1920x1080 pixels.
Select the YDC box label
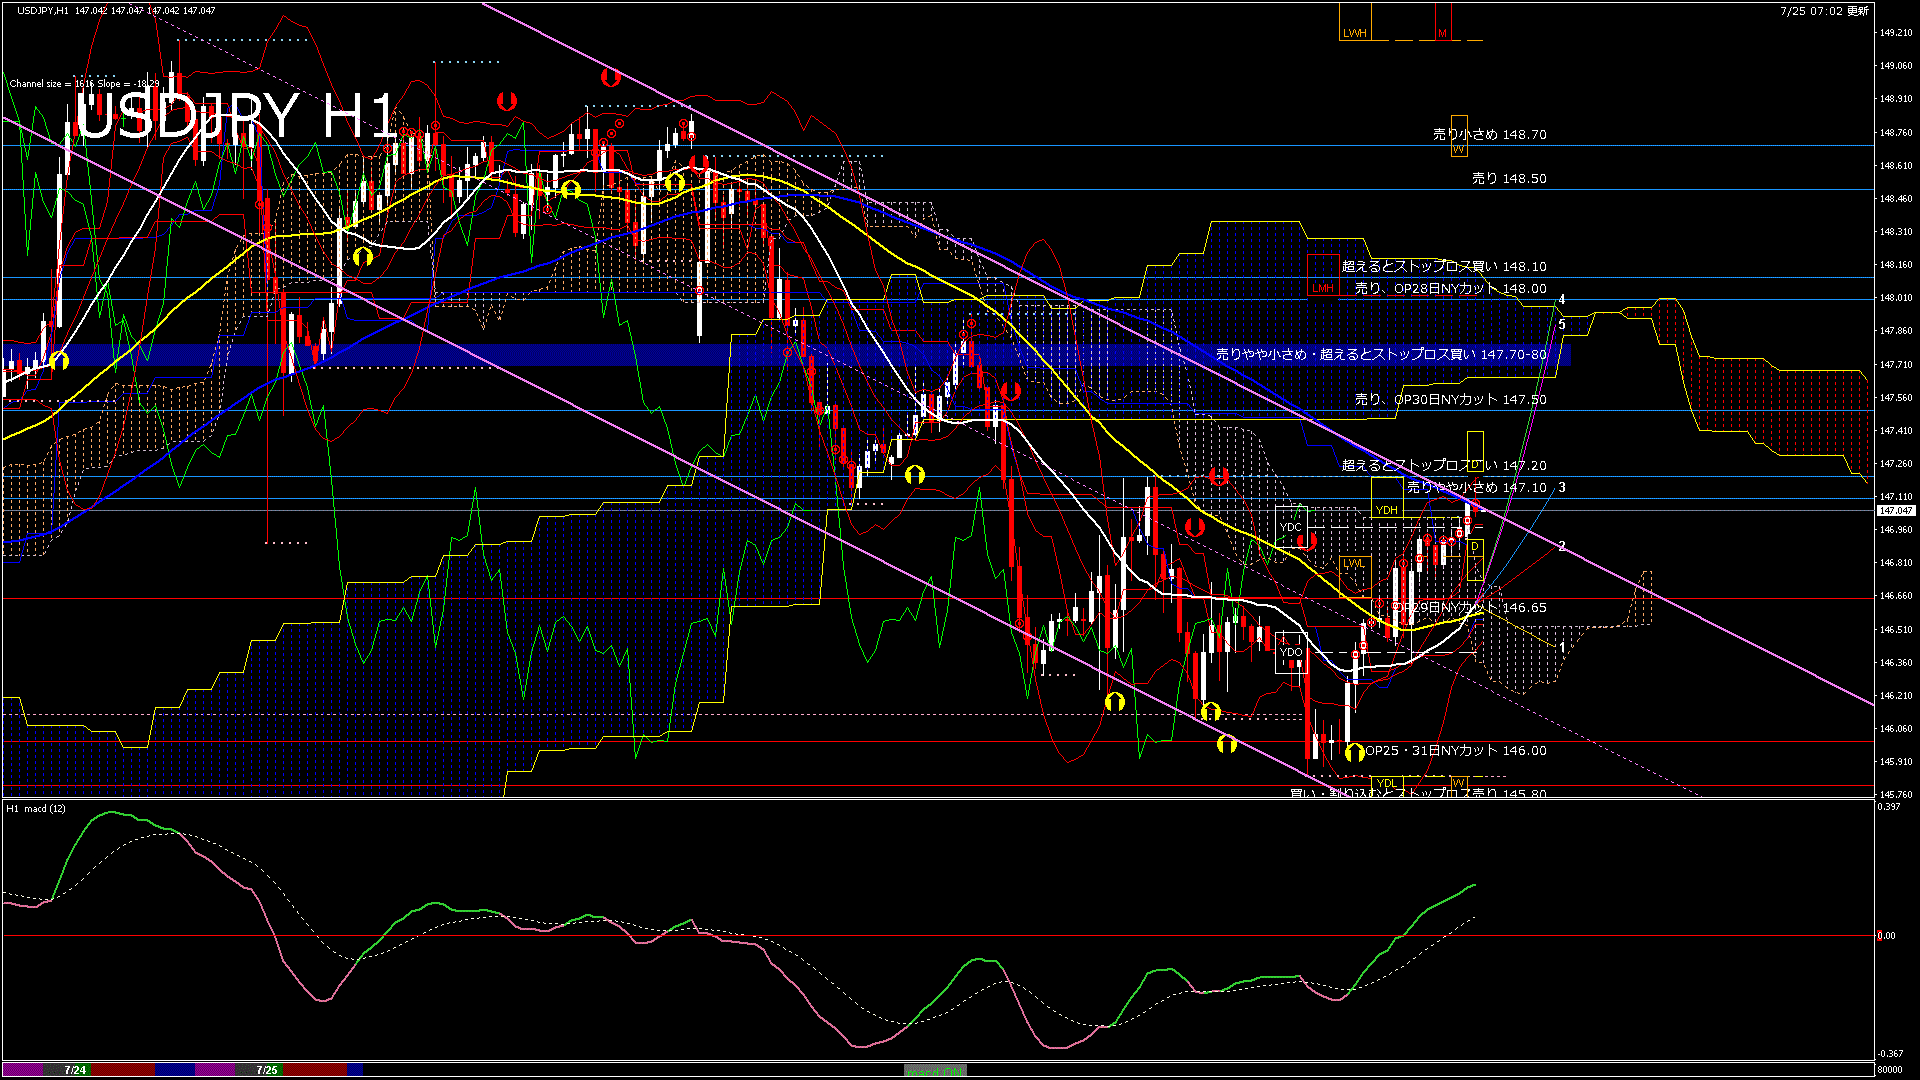coord(1291,527)
